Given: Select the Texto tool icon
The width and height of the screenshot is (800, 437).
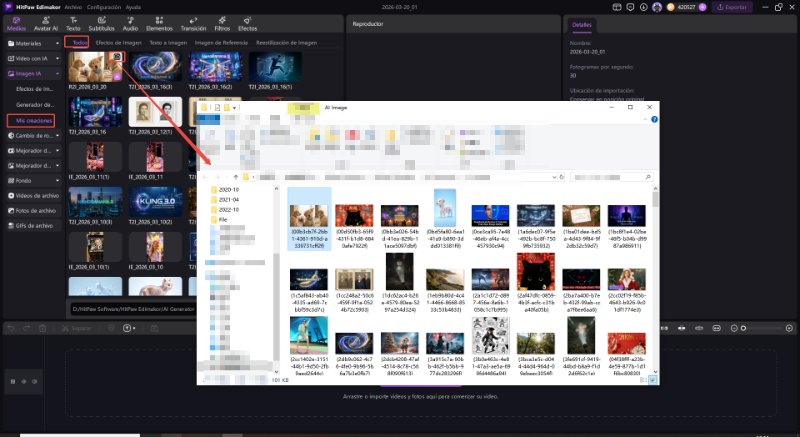Looking at the screenshot, I should [74, 24].
